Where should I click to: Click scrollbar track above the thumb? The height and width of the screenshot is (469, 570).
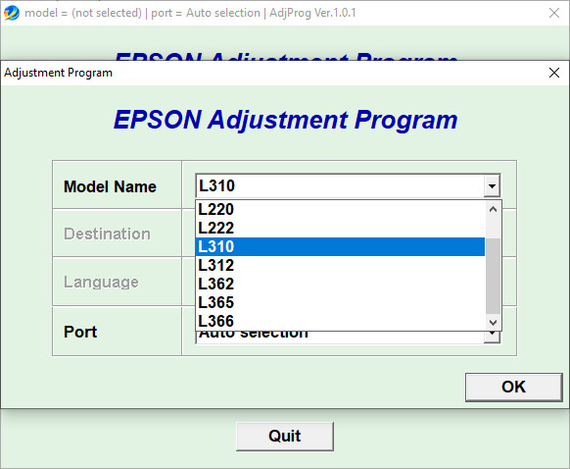pyautogui.click(x=493, y=228)
